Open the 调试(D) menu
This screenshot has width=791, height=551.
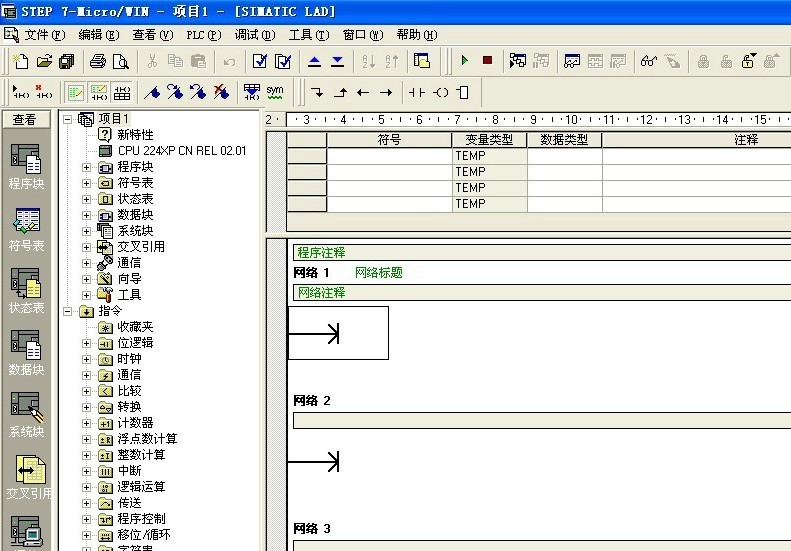coord(255,35)
